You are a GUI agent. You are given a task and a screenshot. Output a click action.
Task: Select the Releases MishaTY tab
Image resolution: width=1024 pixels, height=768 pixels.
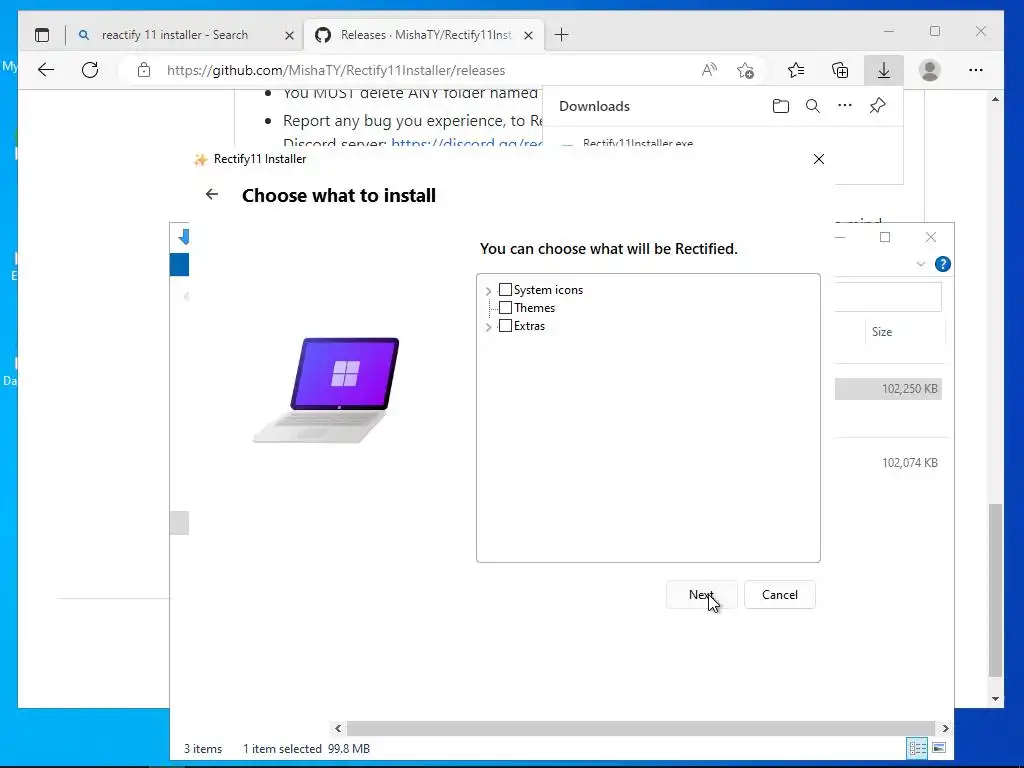click(x=424, y=35)
